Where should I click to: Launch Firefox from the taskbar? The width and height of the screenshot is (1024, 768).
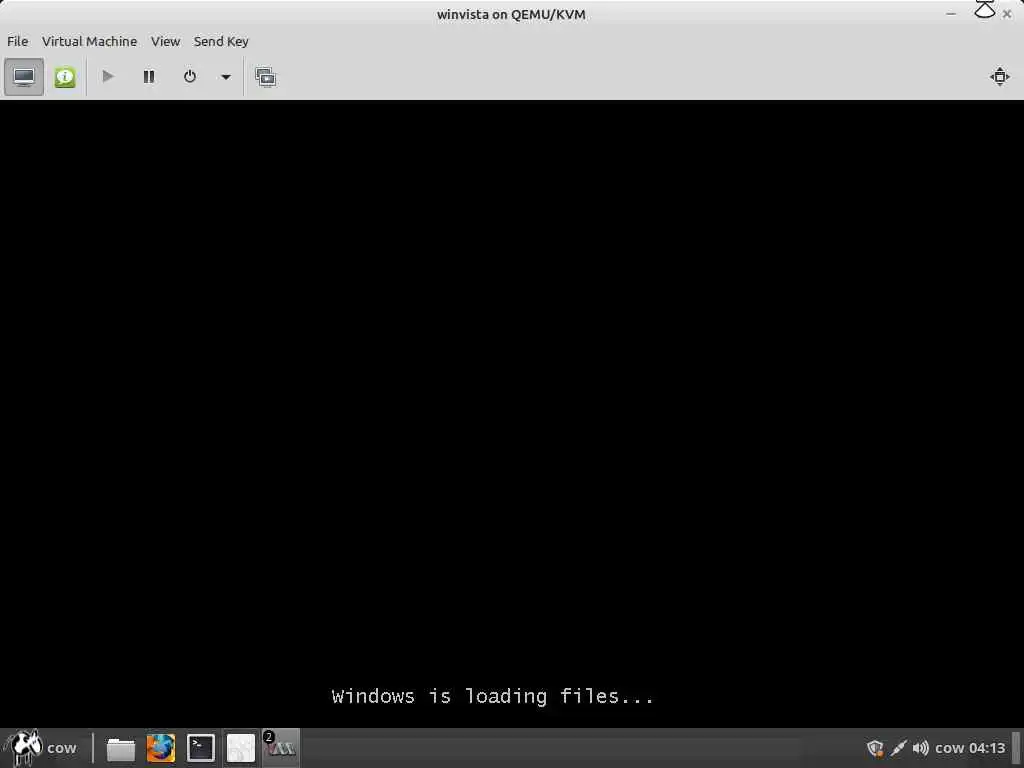pyautogui.click(x=161, y=748)
